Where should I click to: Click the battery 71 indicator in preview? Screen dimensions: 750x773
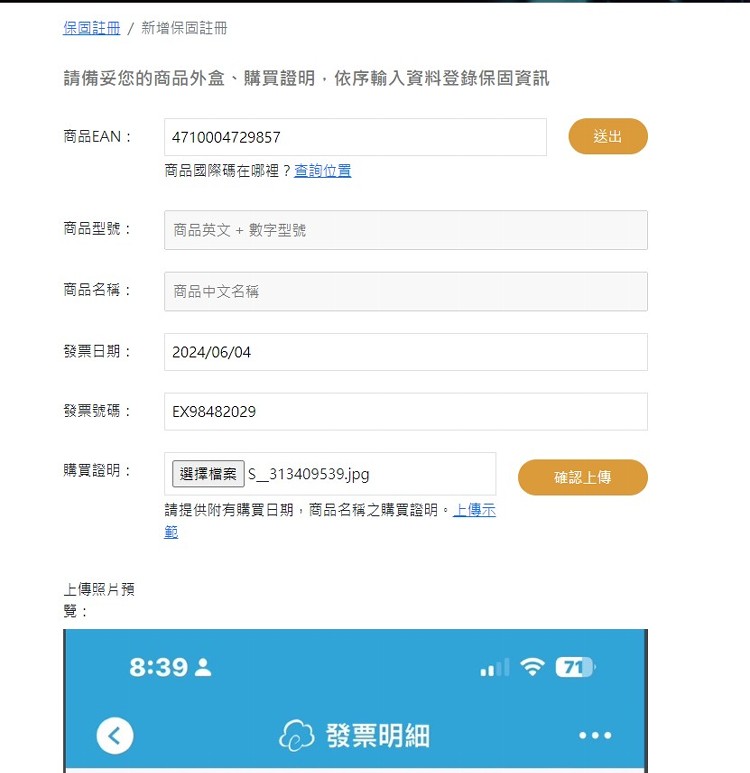(575, 668)
